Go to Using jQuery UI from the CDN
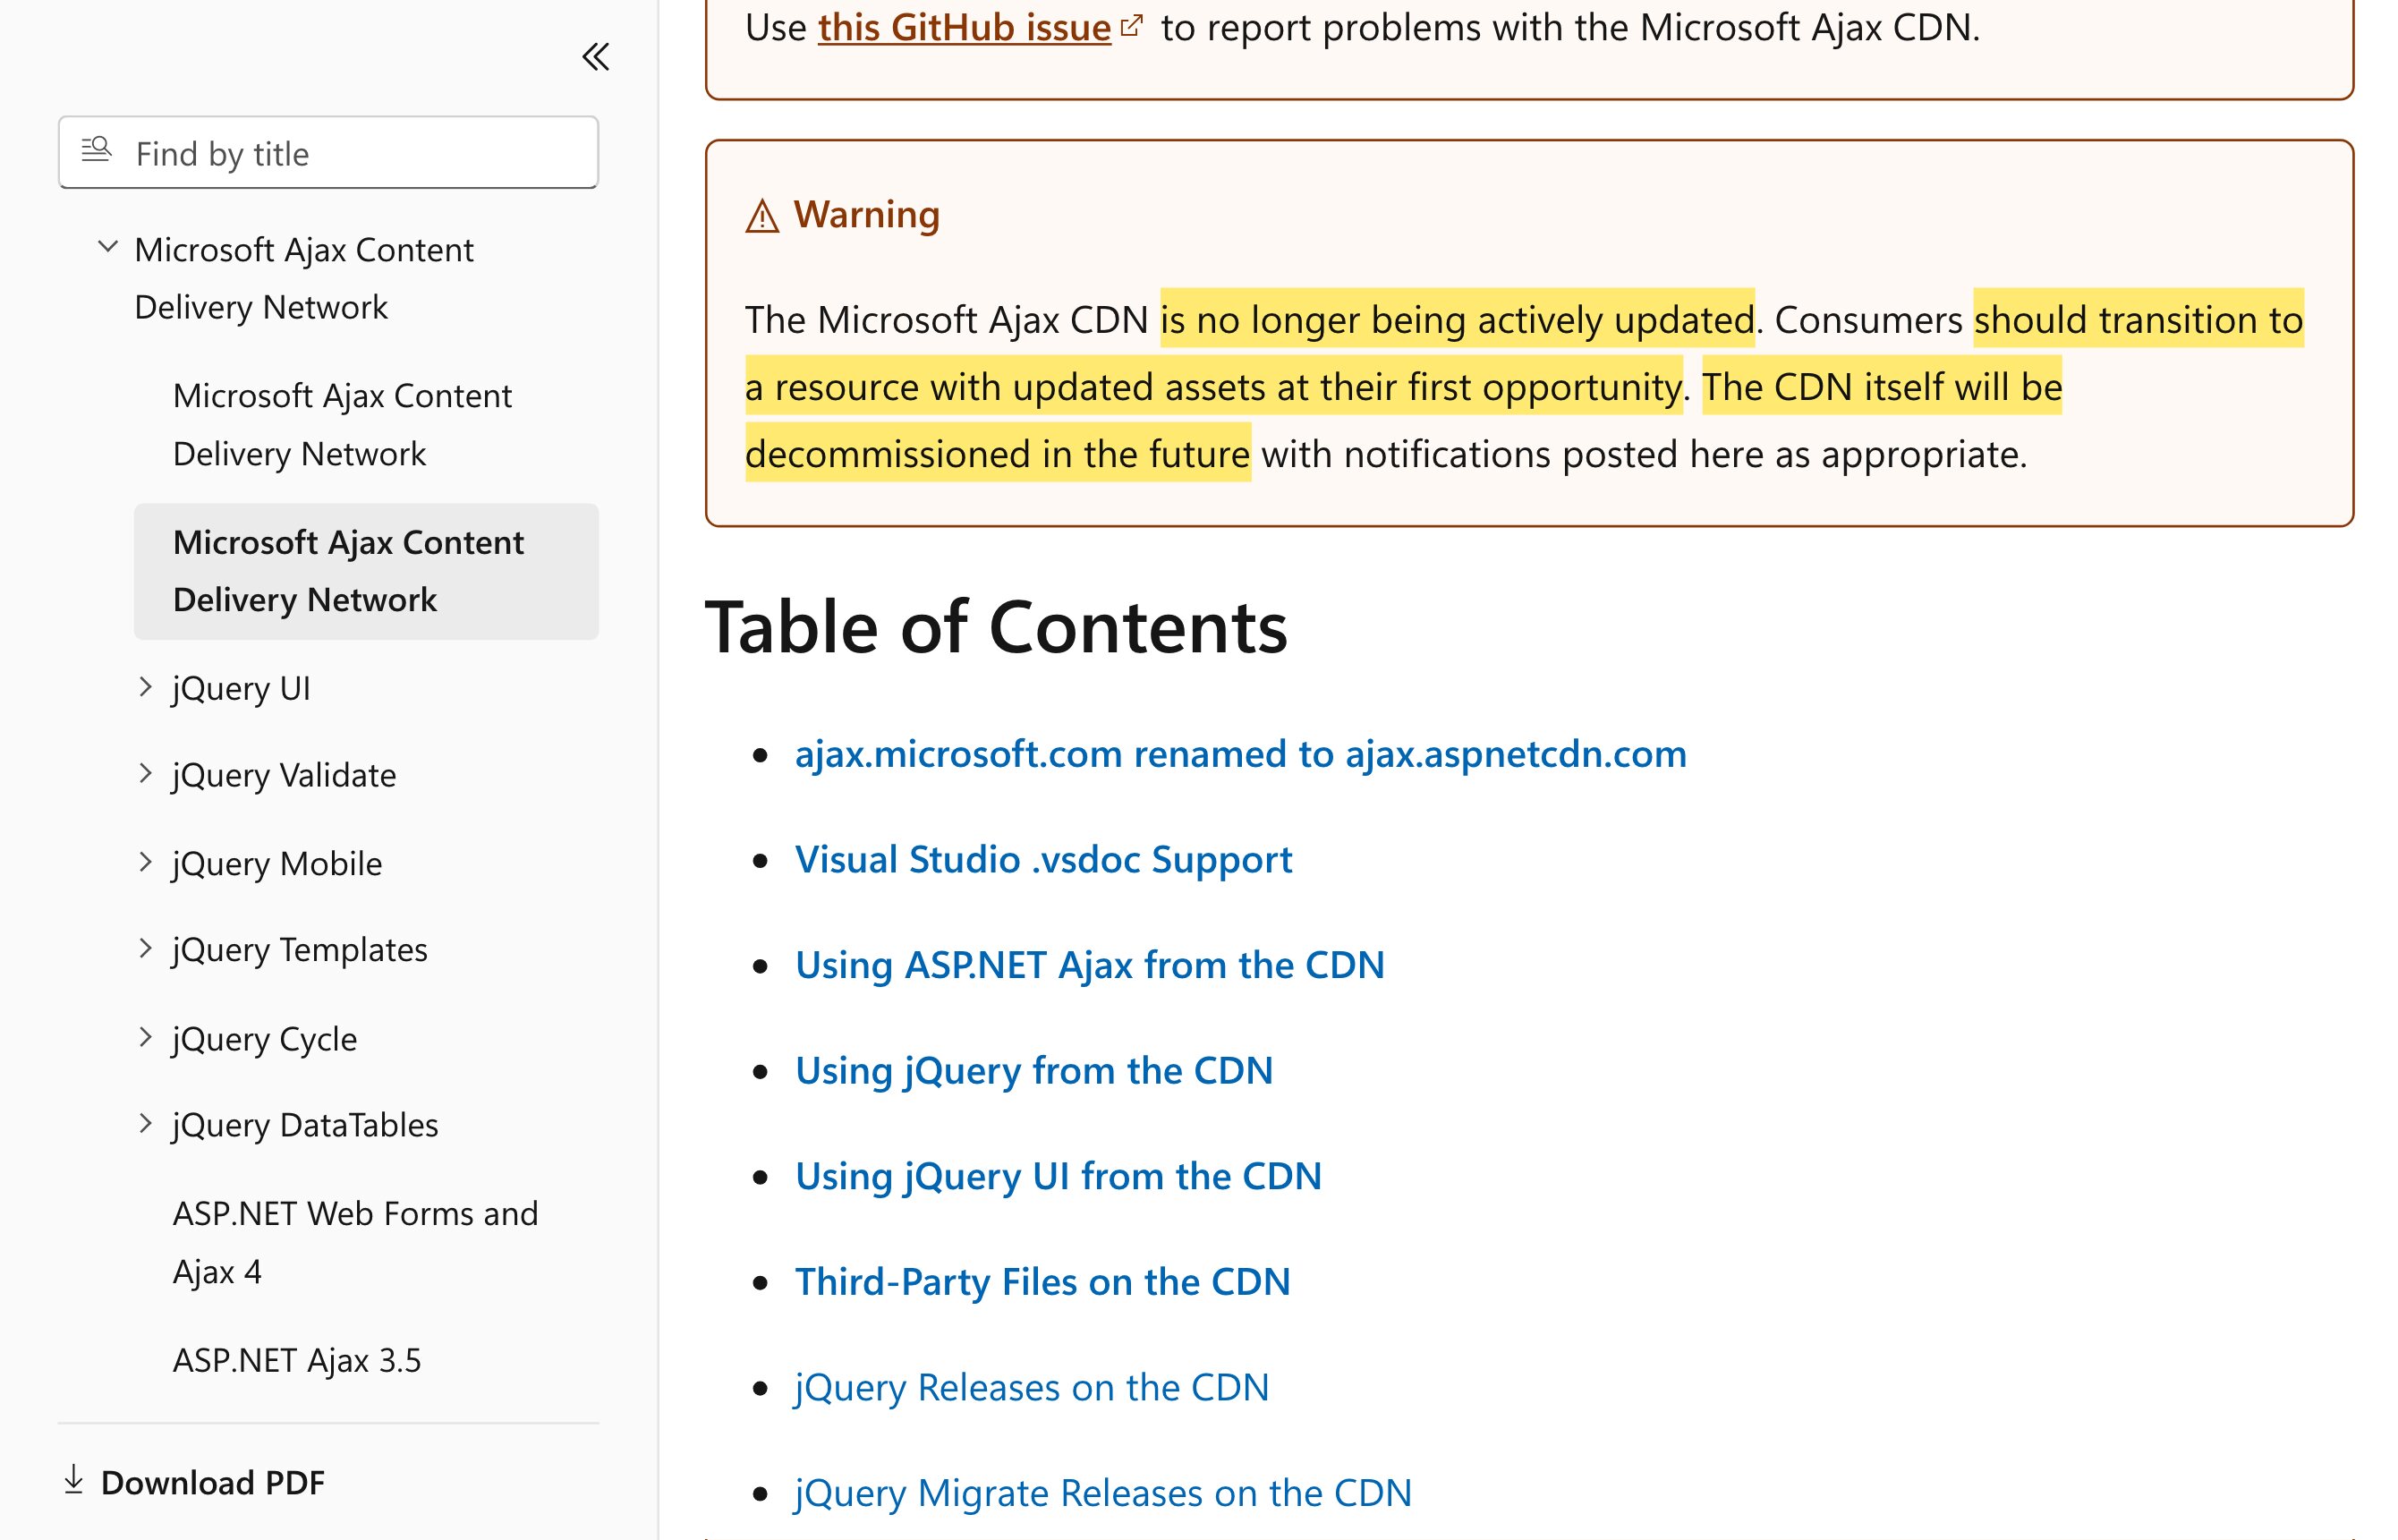This screenshot has height=1540, width=2398. 1058,1177
